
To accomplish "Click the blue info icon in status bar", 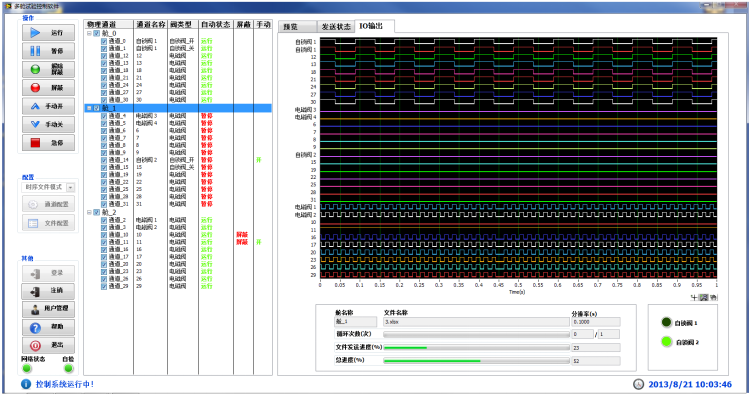I will (x=25, y=384).
